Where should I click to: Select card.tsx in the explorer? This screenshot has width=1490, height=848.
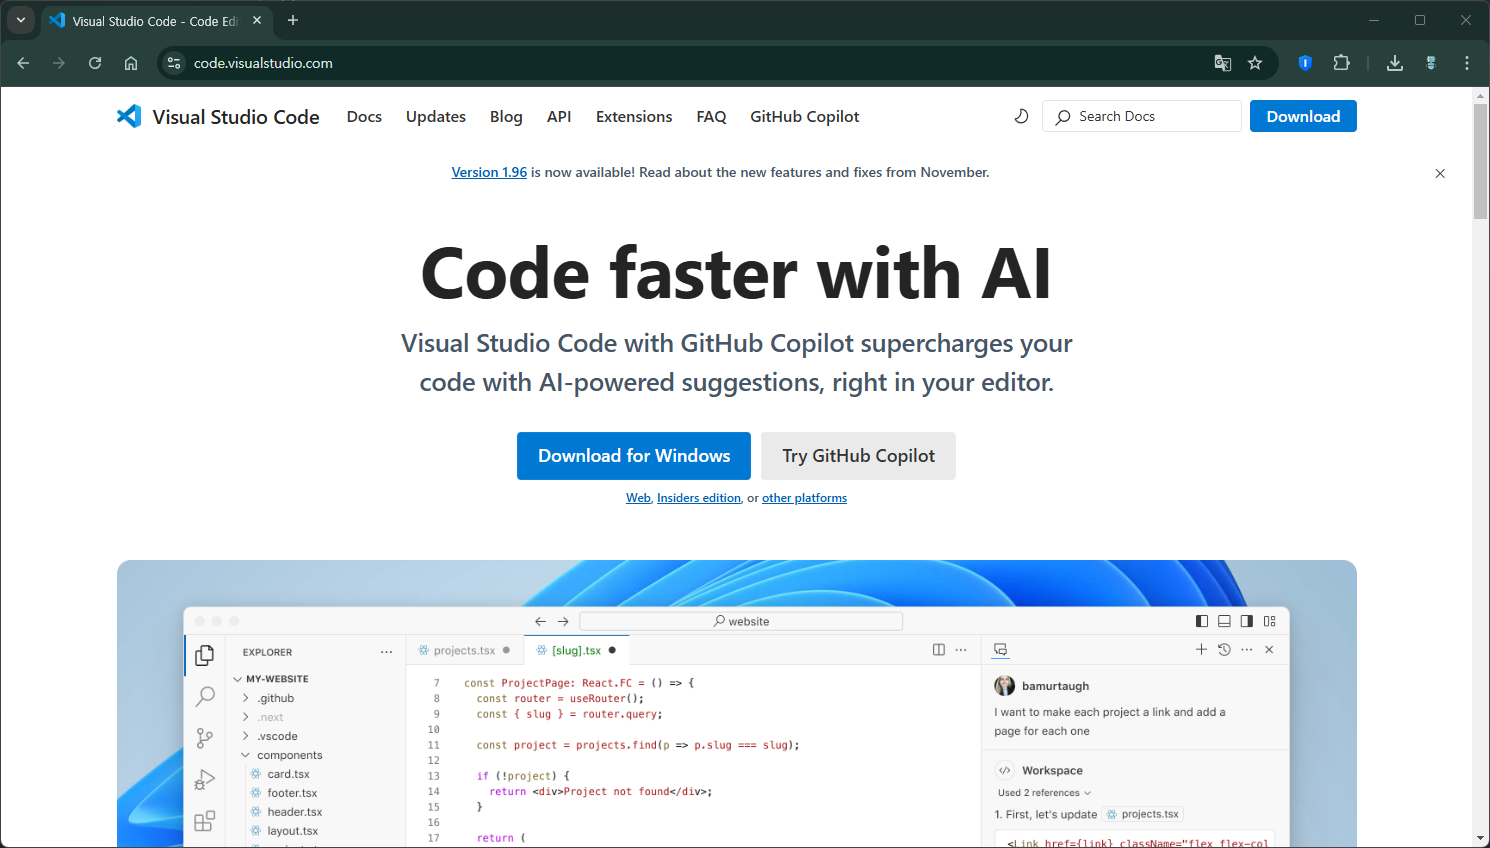tap(281, 774)
